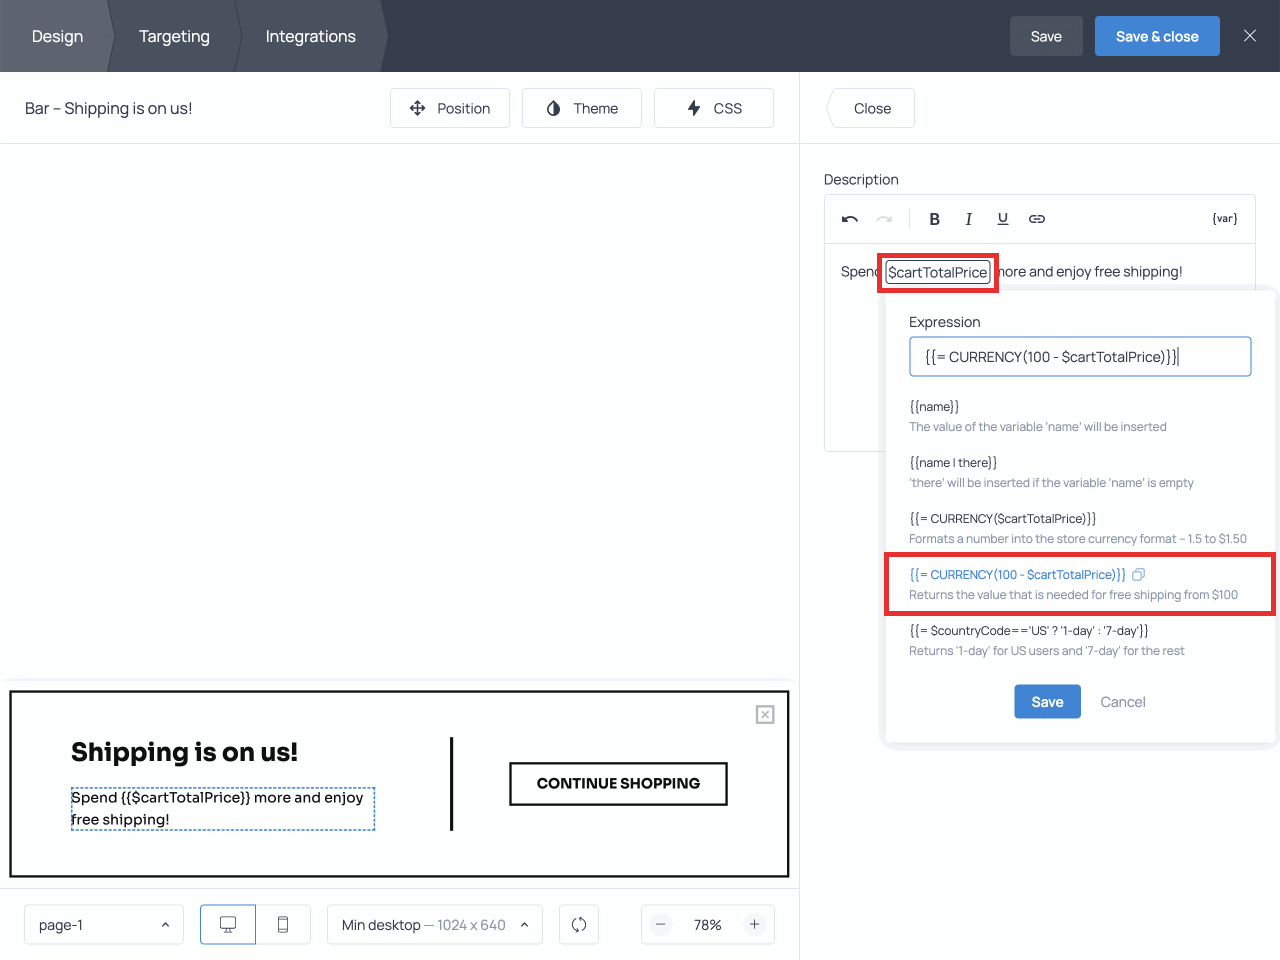Switch to the Targeting tab

[x=174, y=36]
